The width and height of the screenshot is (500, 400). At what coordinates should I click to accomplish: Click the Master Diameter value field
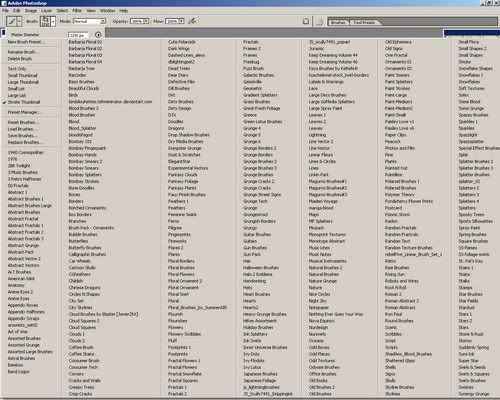tap(78, 35)
